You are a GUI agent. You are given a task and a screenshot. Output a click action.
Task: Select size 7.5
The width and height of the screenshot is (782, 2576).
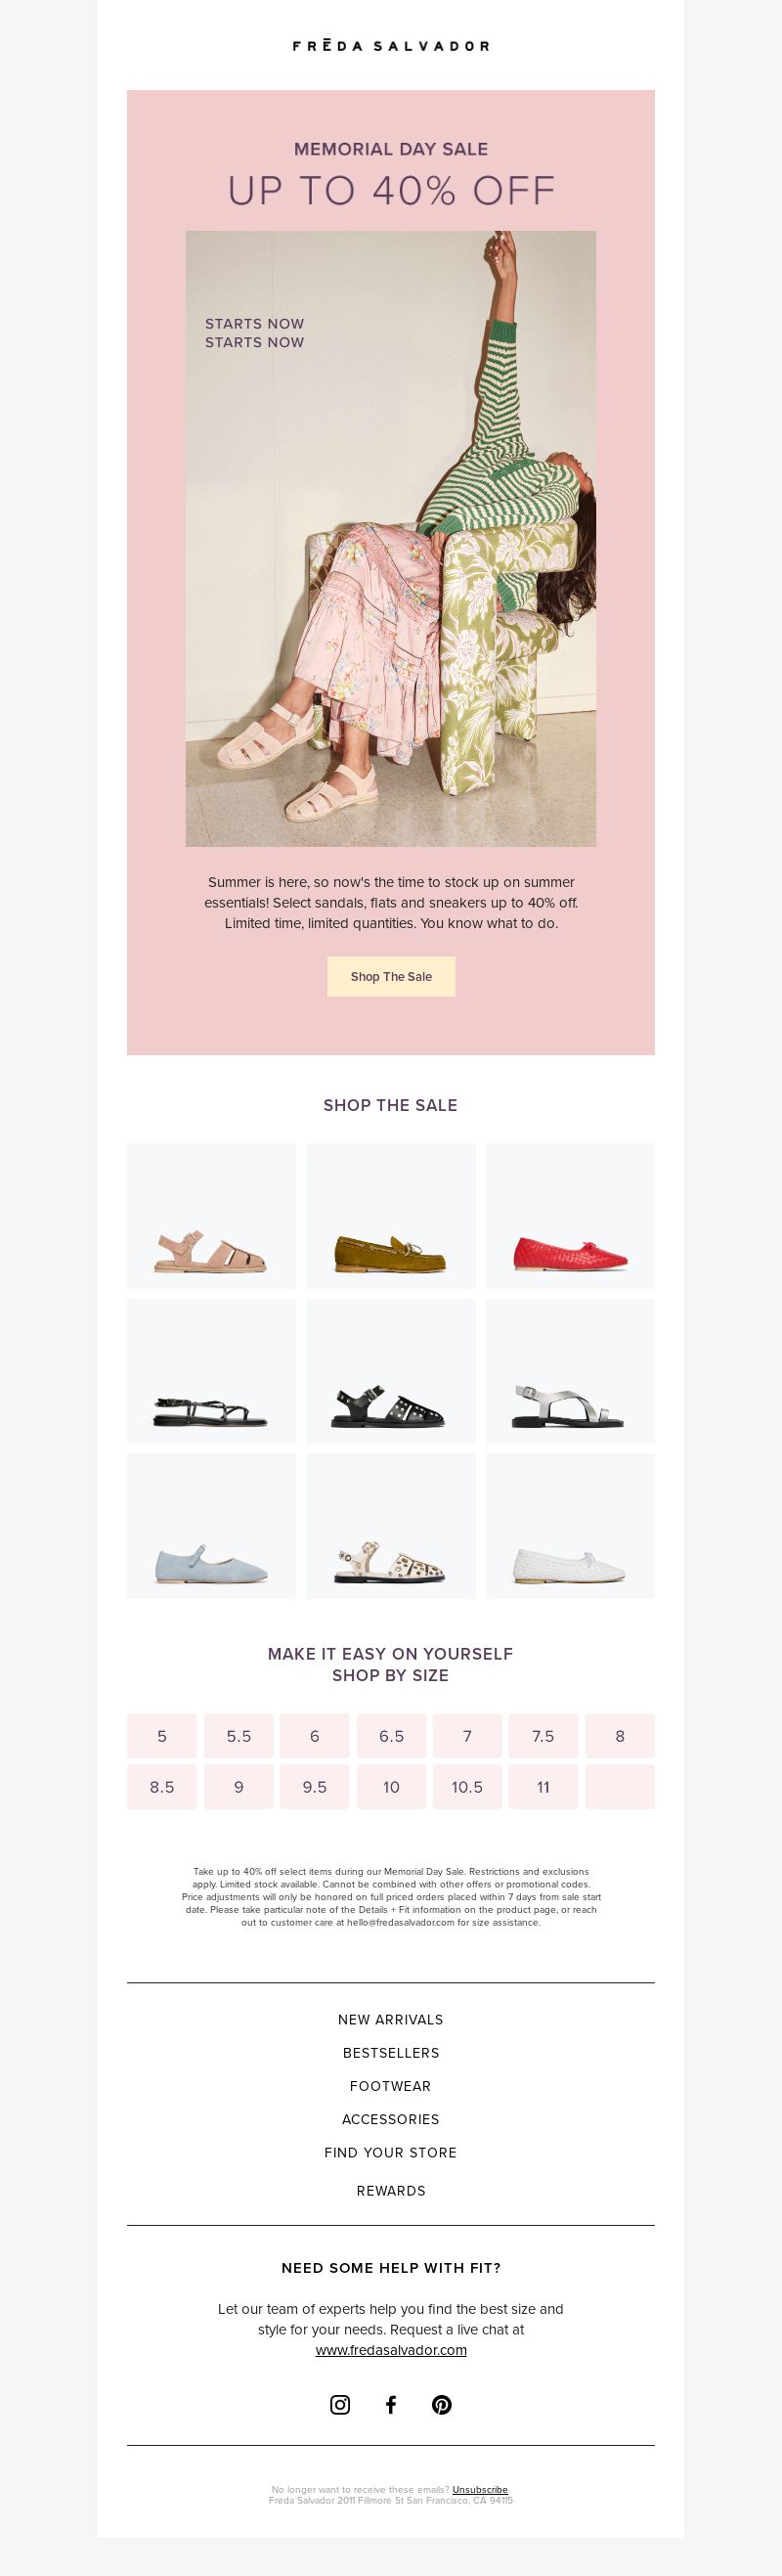tap(543, 1736)
